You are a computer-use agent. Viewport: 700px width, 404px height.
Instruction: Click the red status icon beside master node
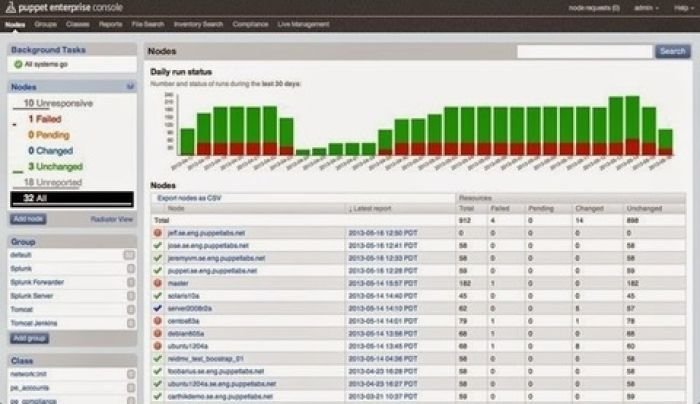157,283
